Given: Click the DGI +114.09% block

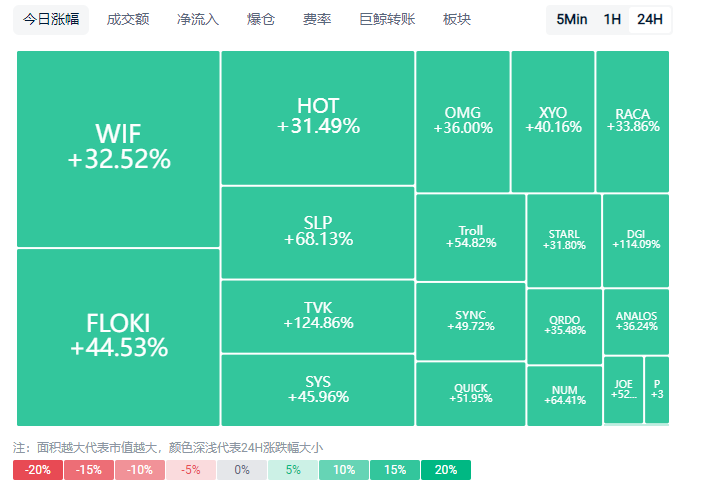Looking at the screenshot, I should 636,240.
